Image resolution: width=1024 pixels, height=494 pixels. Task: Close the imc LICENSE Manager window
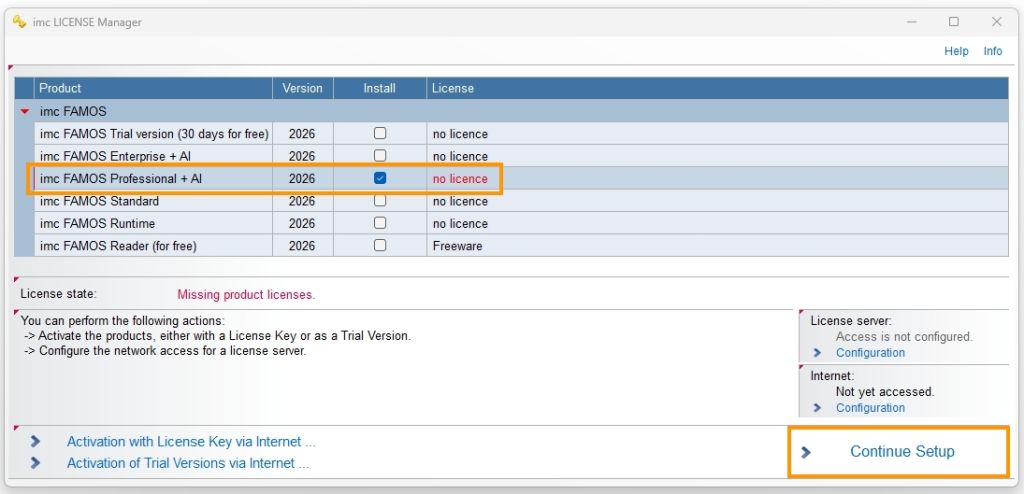[x=997, y=22]
